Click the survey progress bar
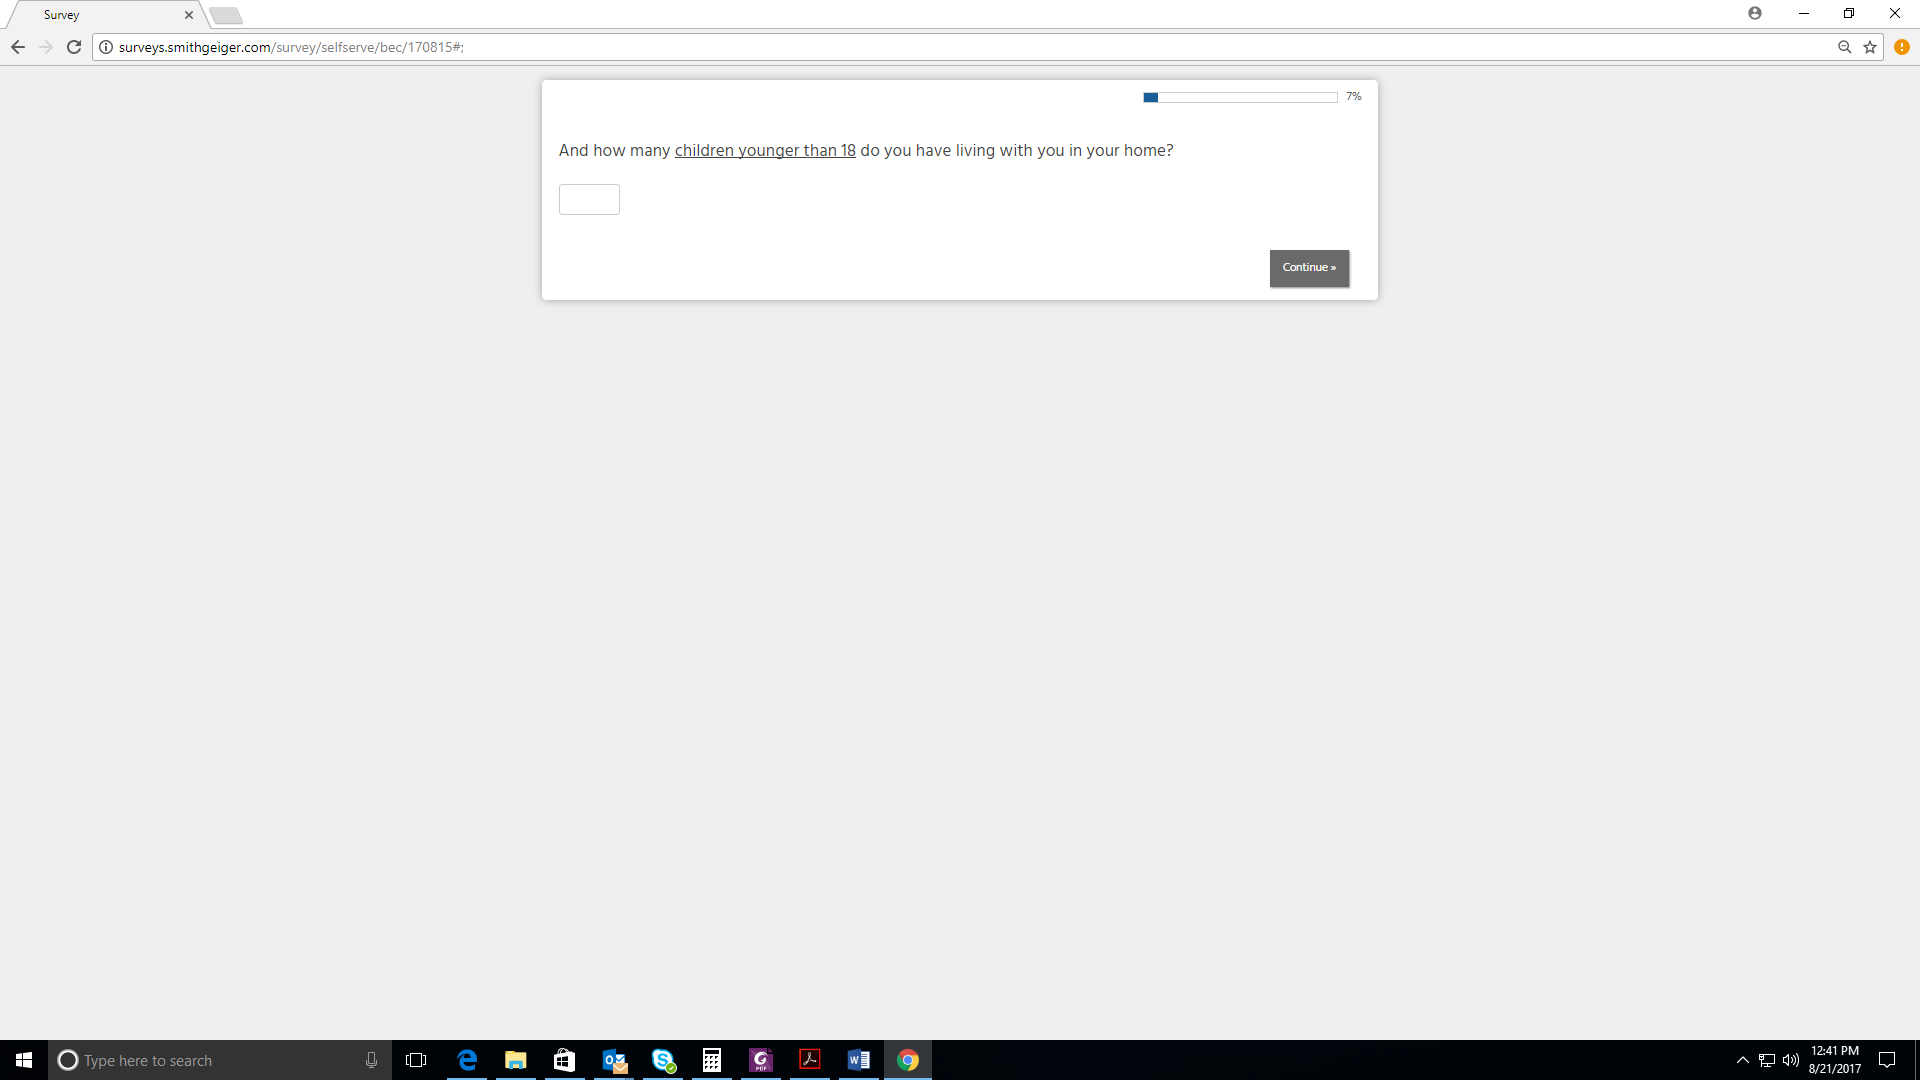 click(x=1240, y=97)
